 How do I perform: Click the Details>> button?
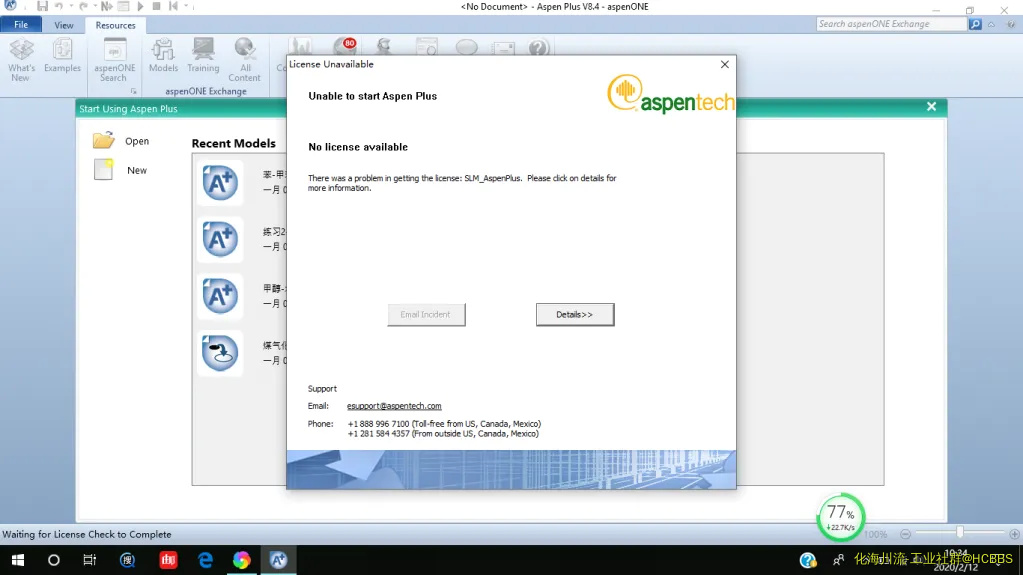click(x=575, y=315)
